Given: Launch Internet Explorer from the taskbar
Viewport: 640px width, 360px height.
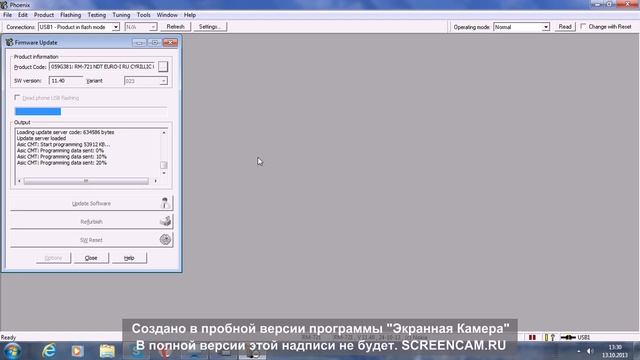Looking at the screenshot, I should pos(49,351).
